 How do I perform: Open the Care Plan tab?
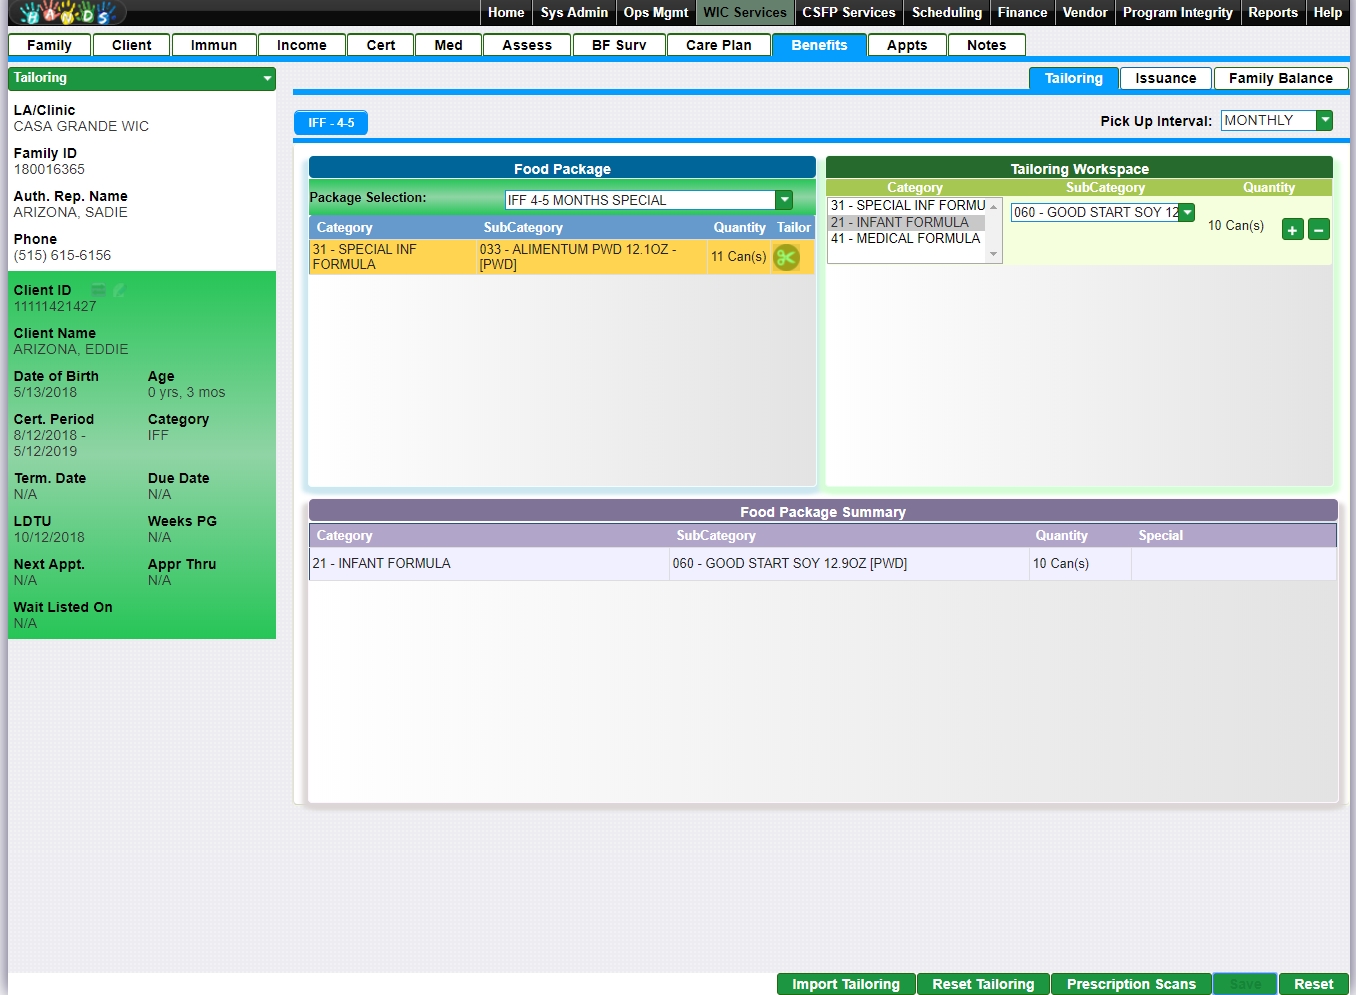click(x=718, y=45)
